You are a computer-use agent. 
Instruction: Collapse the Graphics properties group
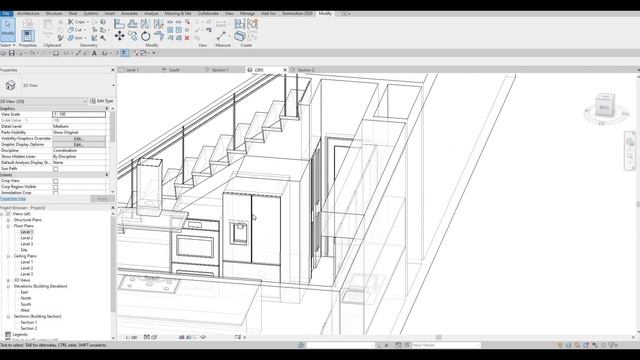point(107,109)
